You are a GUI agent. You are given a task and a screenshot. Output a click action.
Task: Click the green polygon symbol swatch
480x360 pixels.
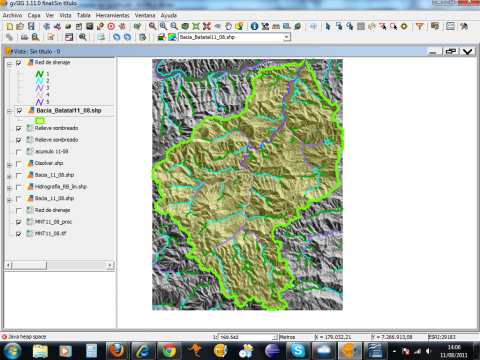40,121
